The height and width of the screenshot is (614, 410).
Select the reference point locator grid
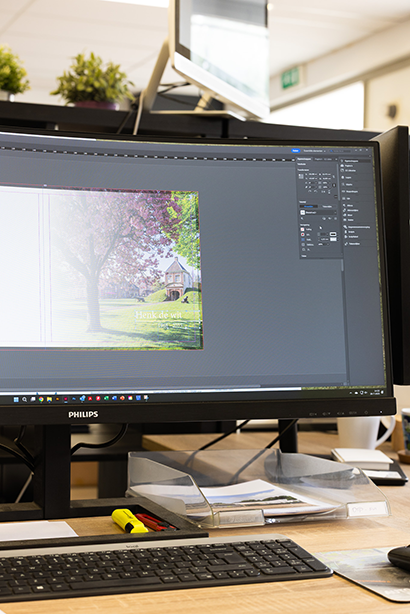click(x=301, y=176)
